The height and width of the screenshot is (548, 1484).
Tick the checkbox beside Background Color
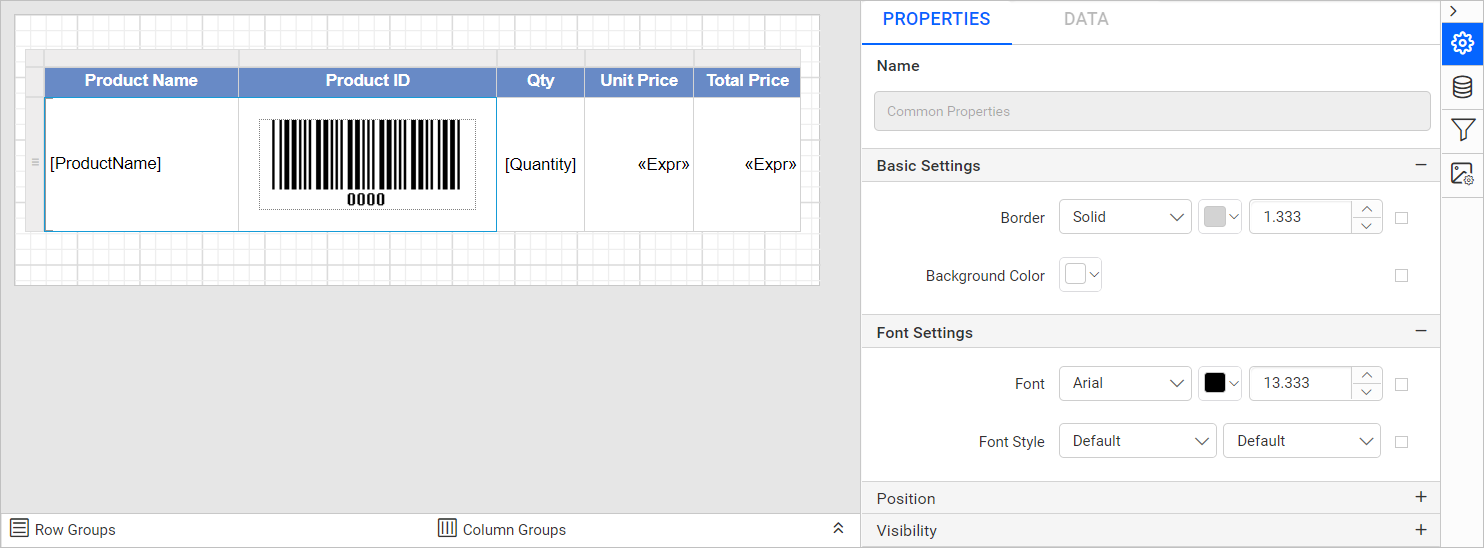[x=1401, y=276]
